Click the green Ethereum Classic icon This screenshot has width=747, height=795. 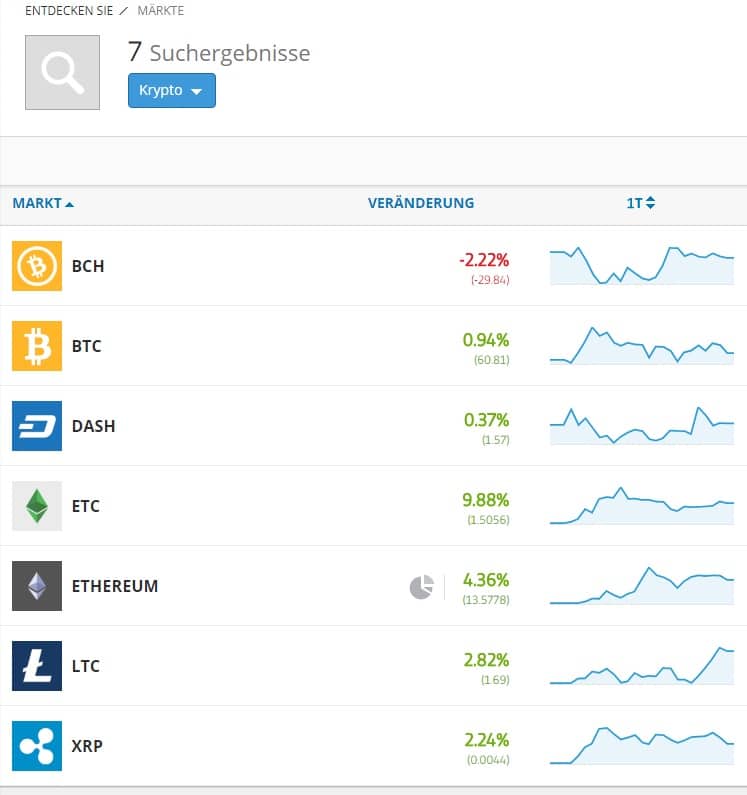point(37,506)
